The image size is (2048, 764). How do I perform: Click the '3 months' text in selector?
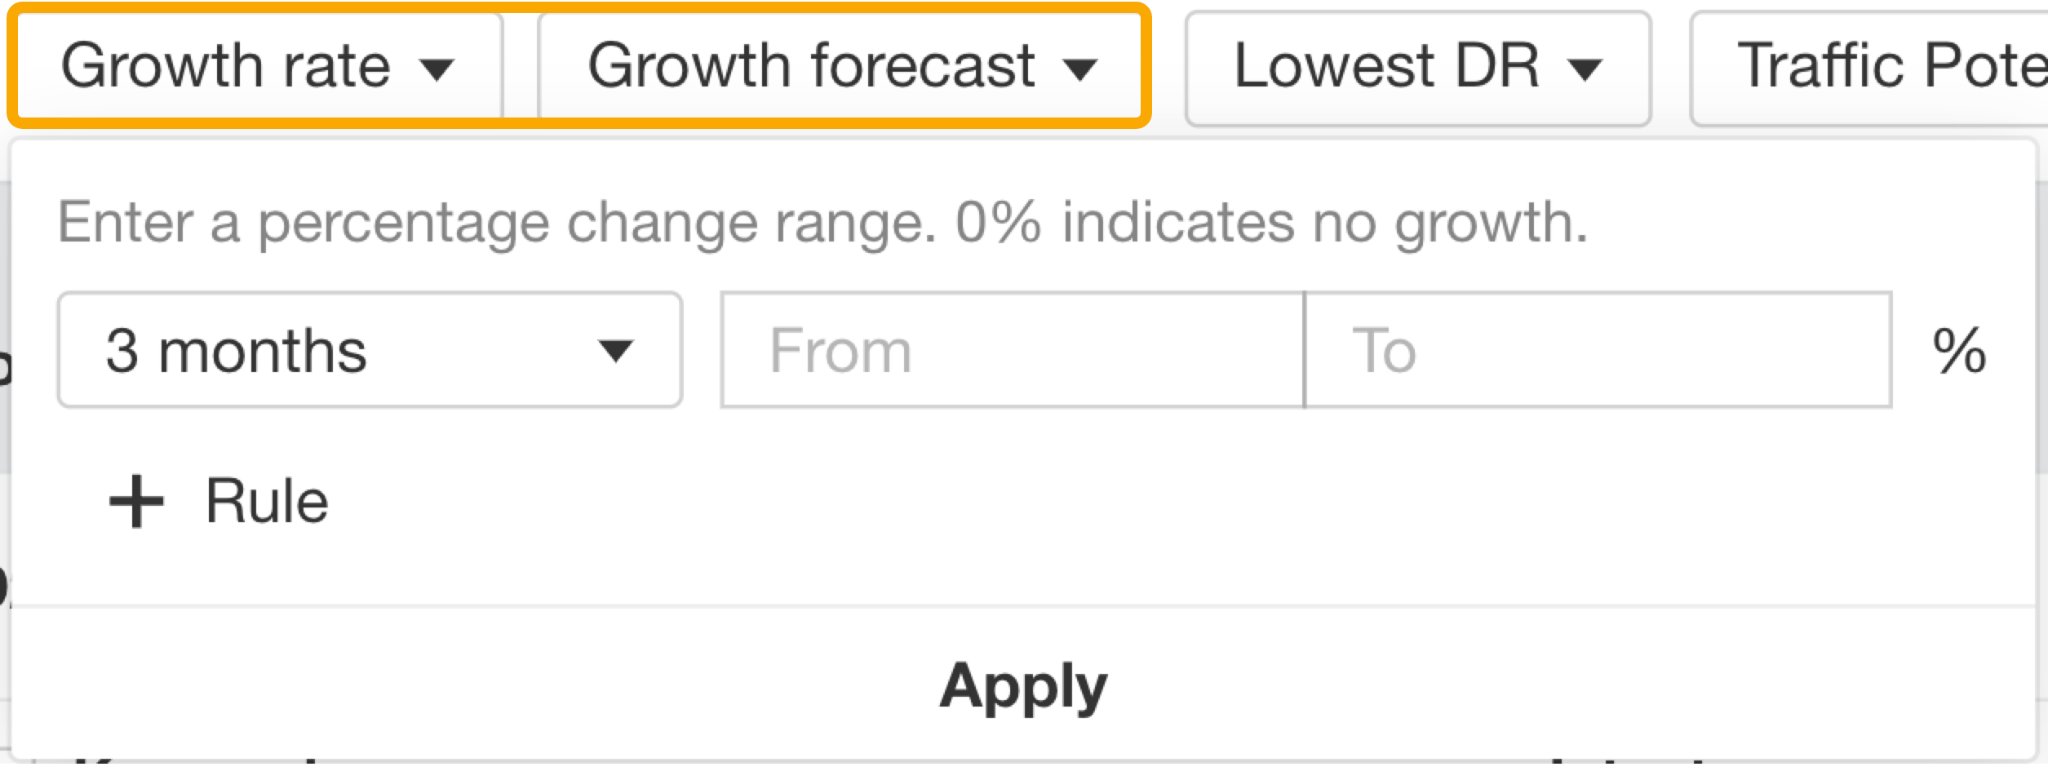click(237, 351)
